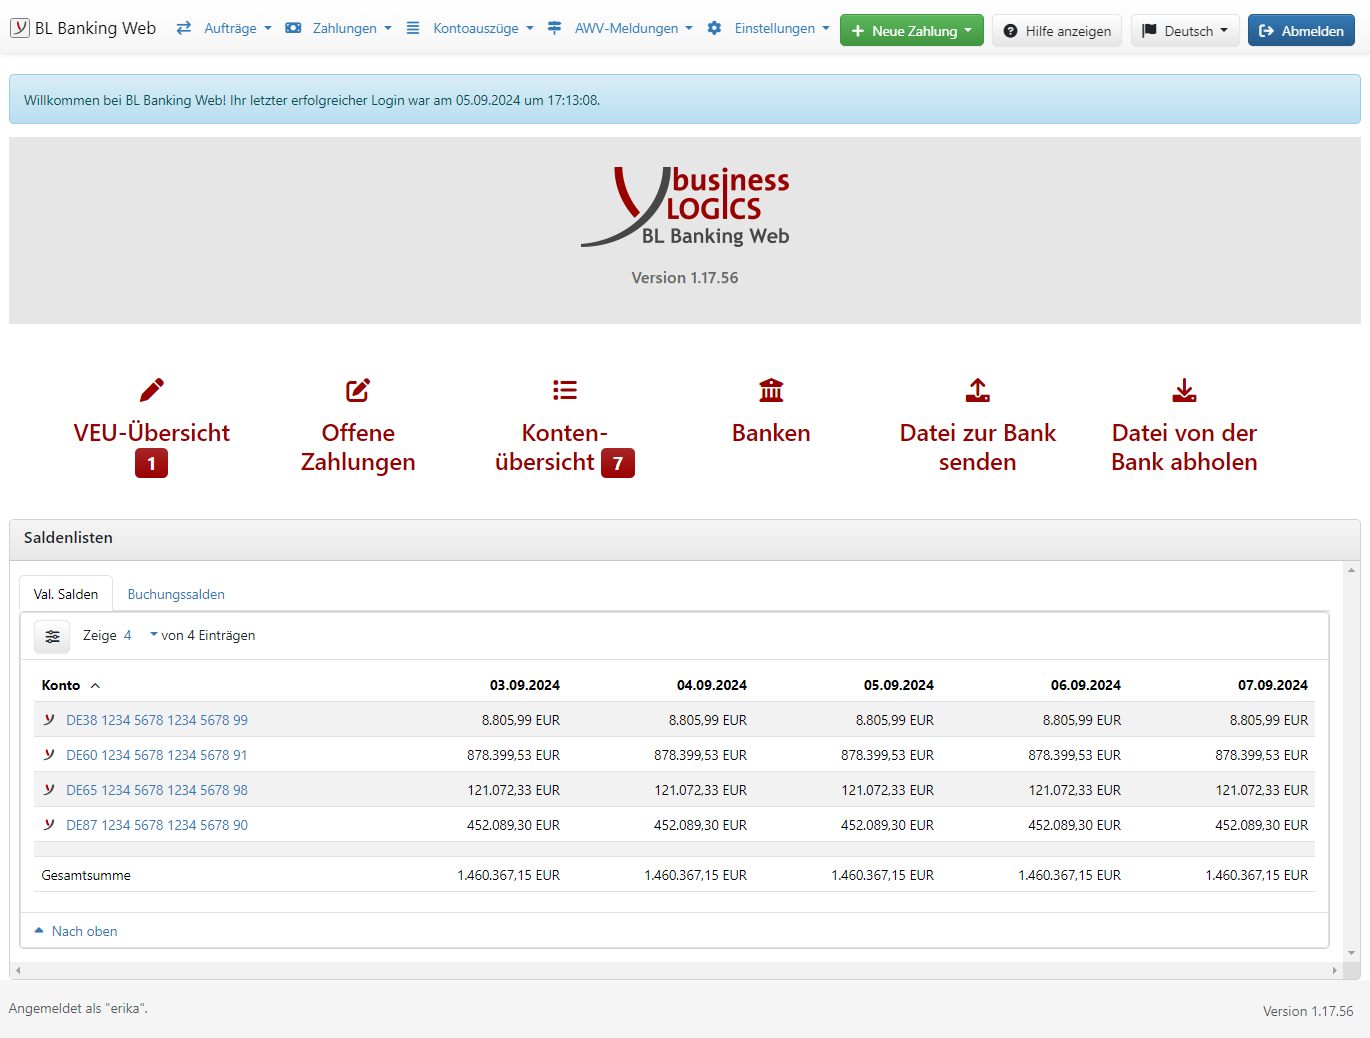Click the Aufträge transfer arrows icon
The width and height of the screenshot is (1370, 1038).
point(184,28)
